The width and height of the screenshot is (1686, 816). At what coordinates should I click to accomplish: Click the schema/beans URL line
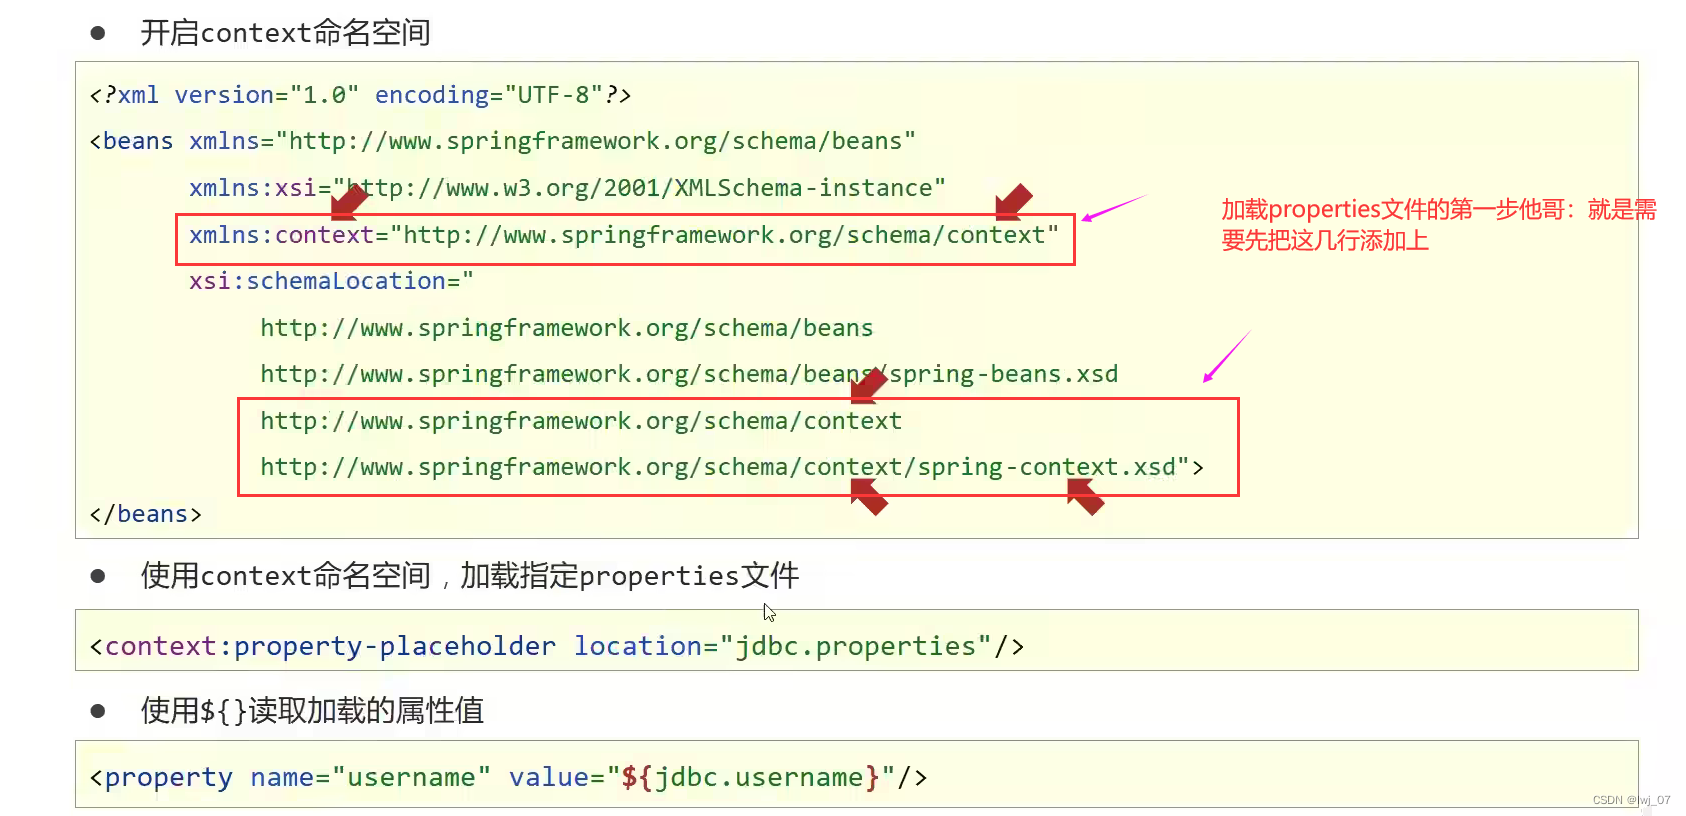[x=567, y=328]
